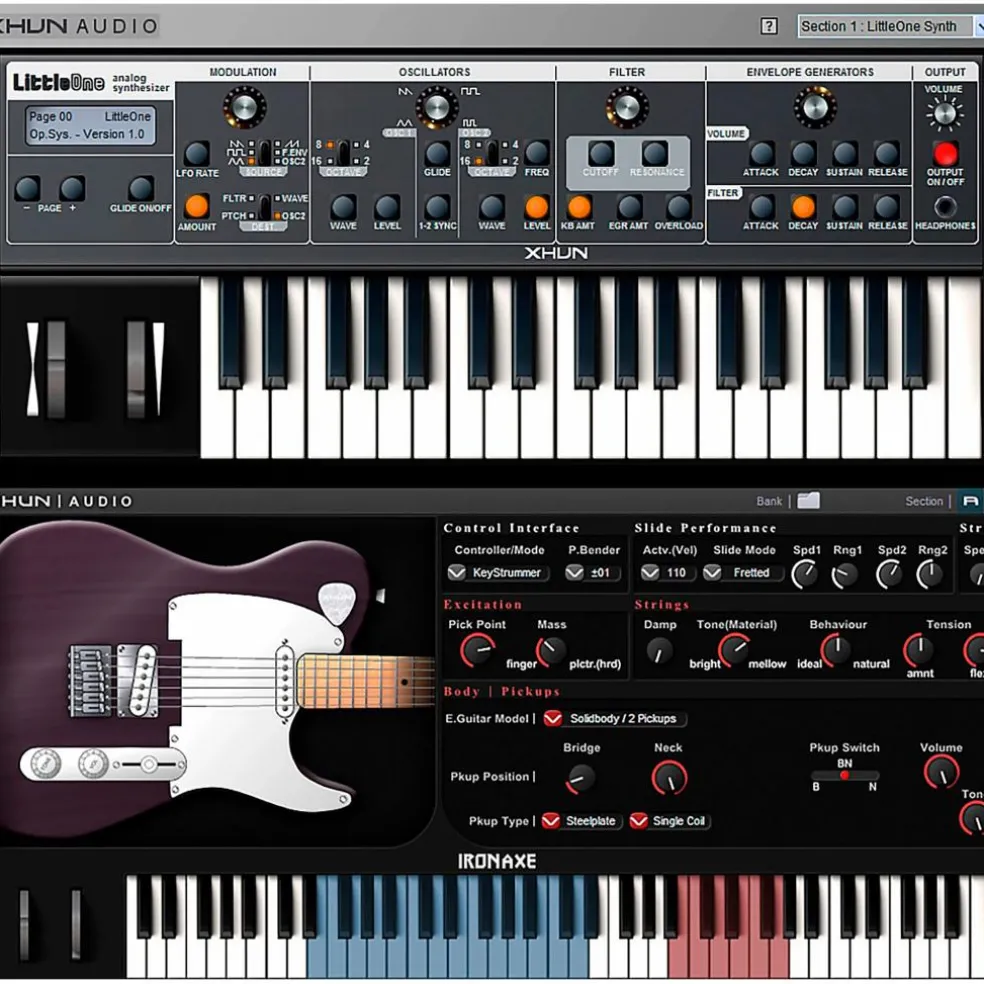Click the Neck pickup position knob

coord(669,778)
